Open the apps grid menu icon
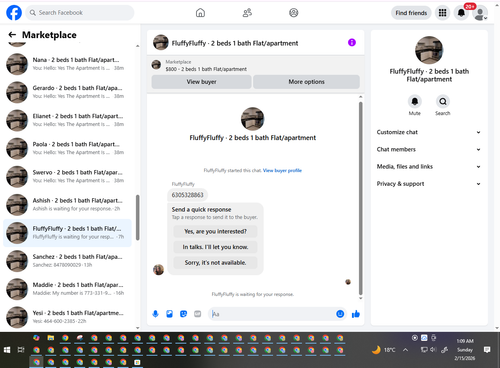Image resolution: width=500 pixels, height=368 pixels. point(442,13)
